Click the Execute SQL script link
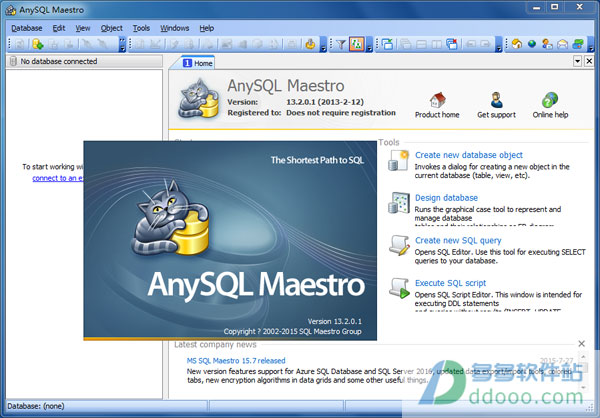 click(x=450, y=283)
